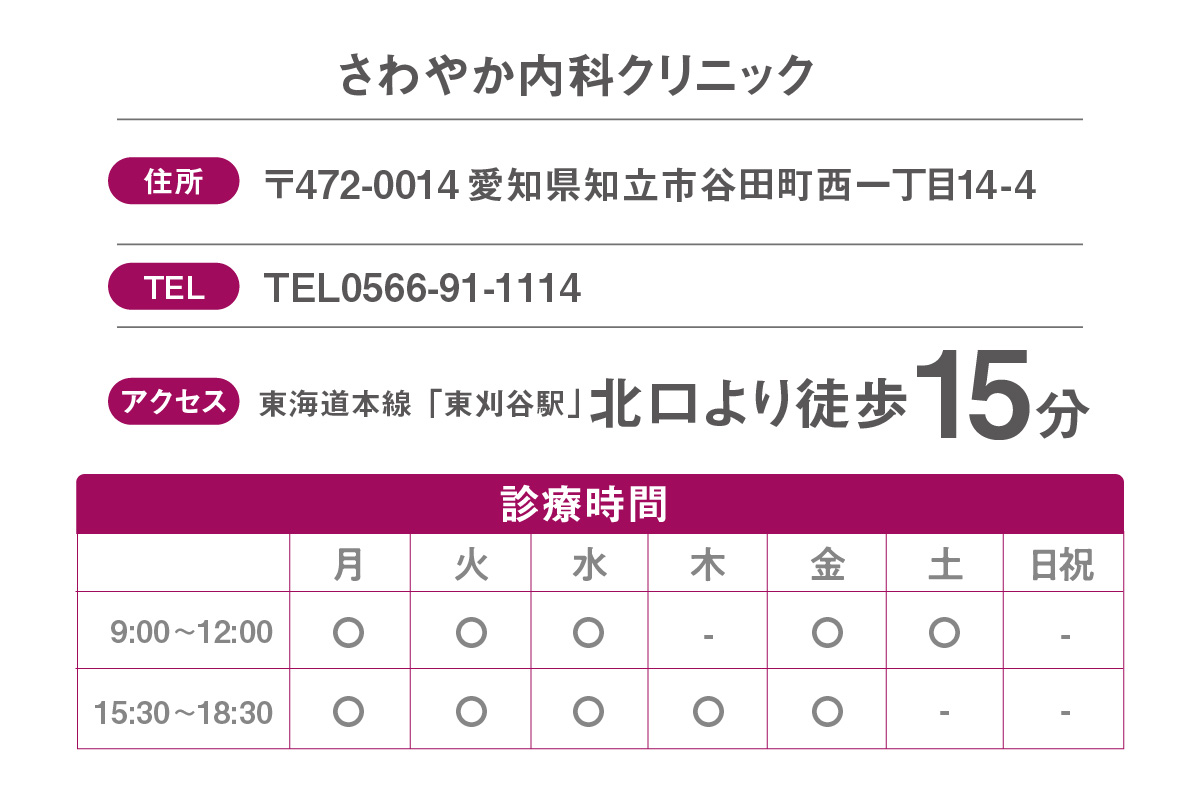Click the 日祝 column header
The width and height of the screenshot is (1200, 800).
[1063, 566]
